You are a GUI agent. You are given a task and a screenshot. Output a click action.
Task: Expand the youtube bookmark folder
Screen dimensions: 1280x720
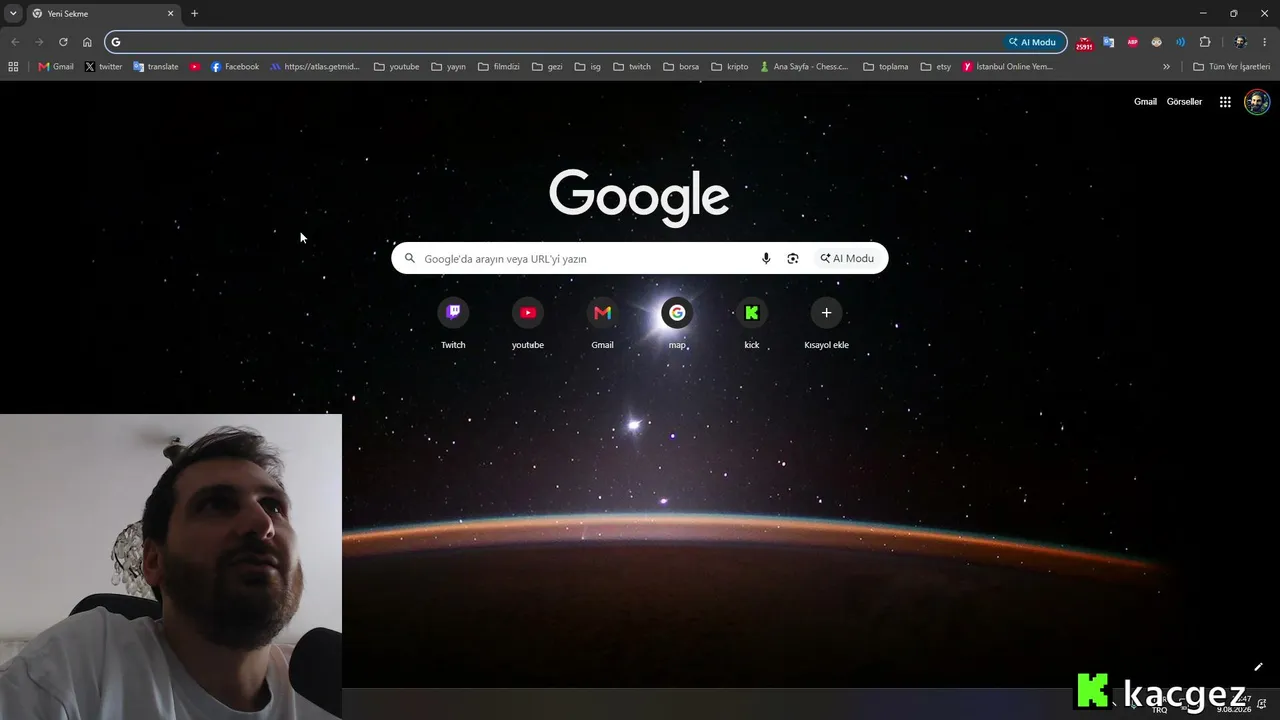(x=397, y=67)
